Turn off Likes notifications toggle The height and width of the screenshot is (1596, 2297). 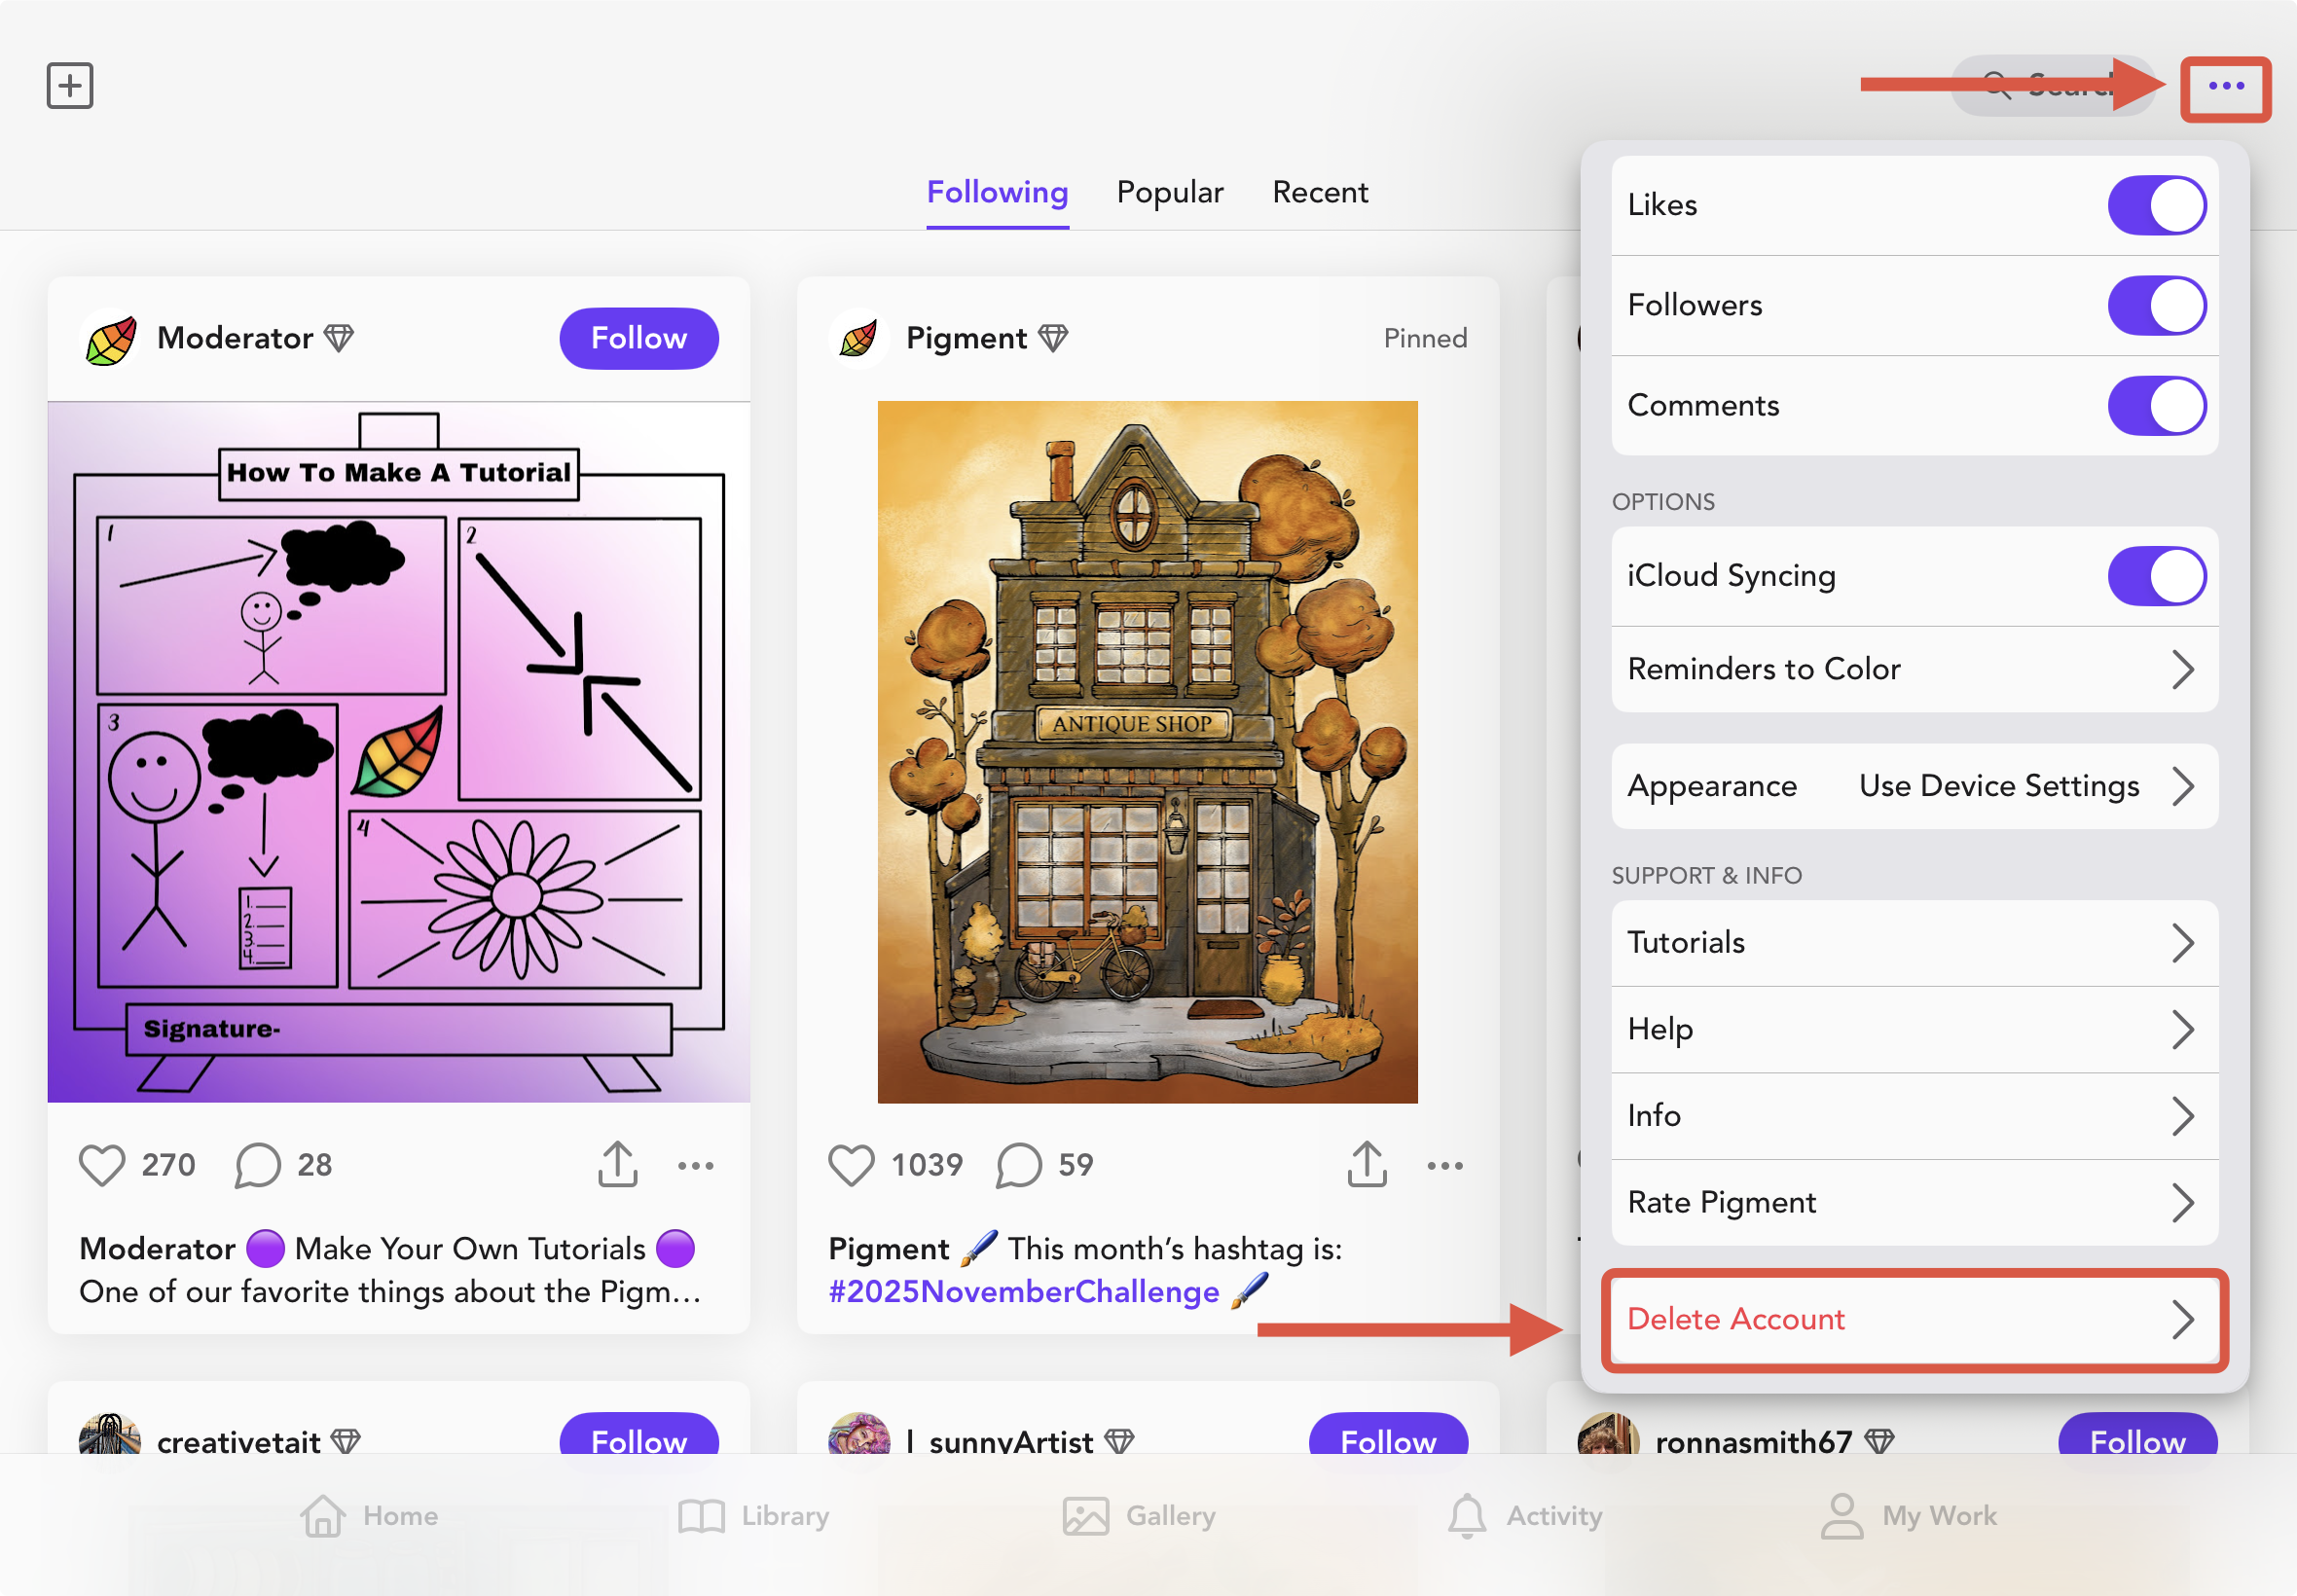point(2157,205)
